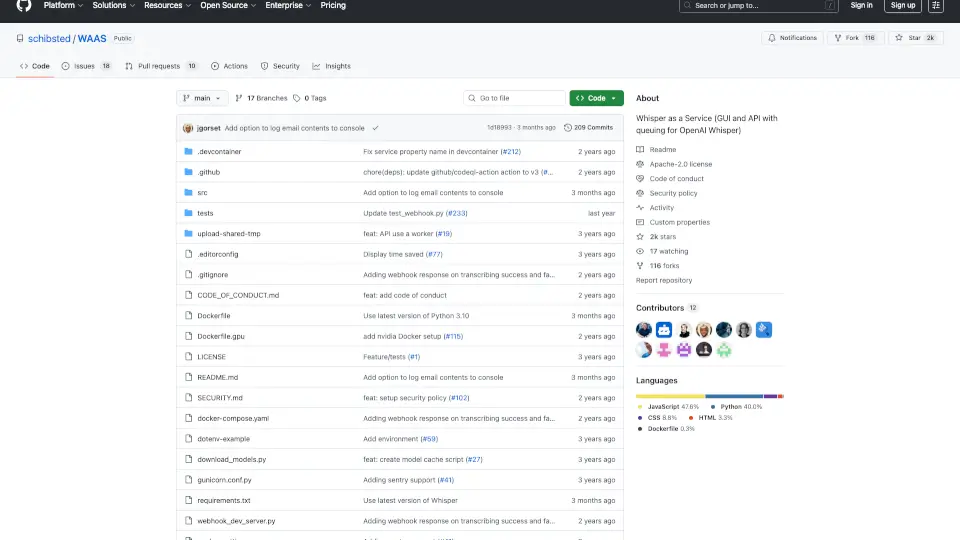960x540 pixels.
Task: Open the tests folder
Action: pos(205,213)
